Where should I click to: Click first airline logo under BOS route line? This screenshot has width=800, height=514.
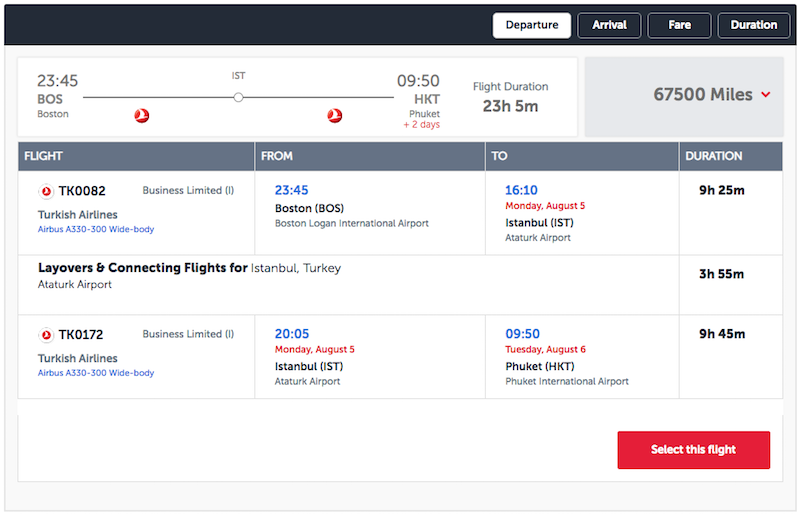[x=142, y=116]
